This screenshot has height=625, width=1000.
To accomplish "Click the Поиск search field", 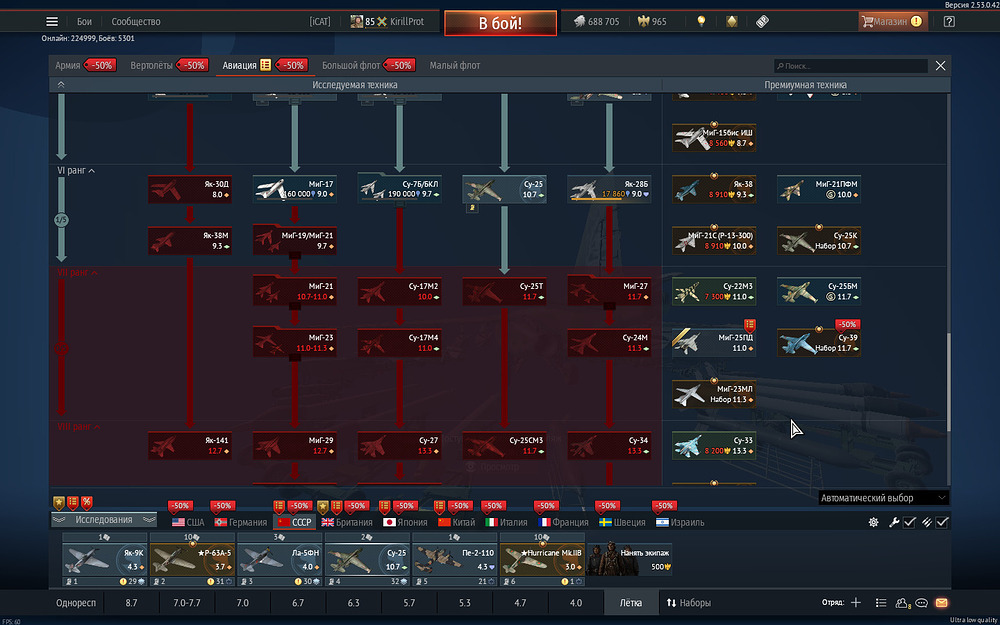I will coord(850,66).
